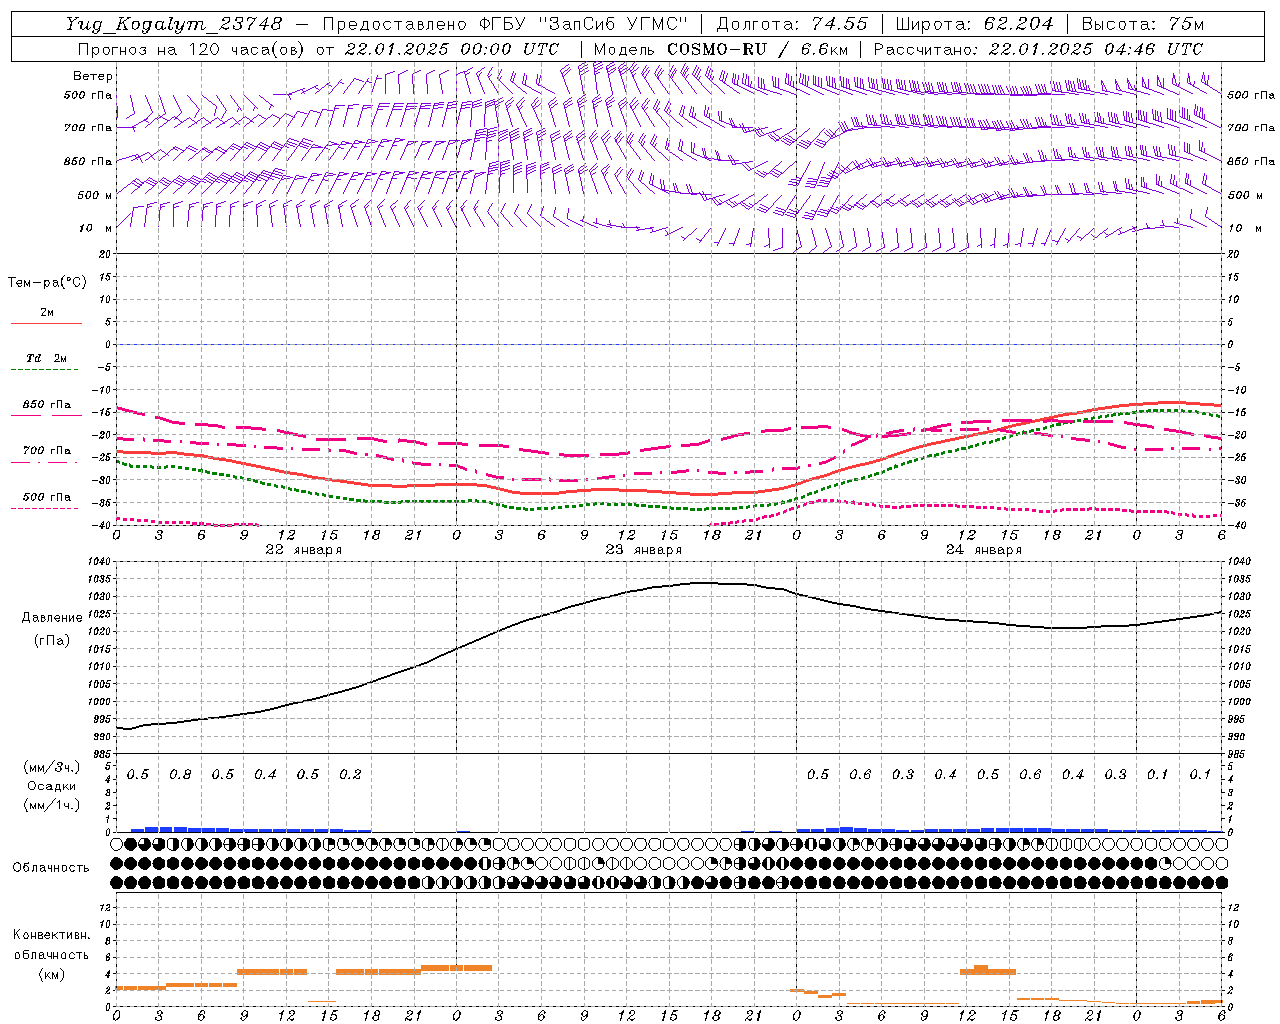Click the Модель COSMO-RU / 6.6км text
The image size is (1280, 1024).
pyautogui.click(x=721, y=49)
